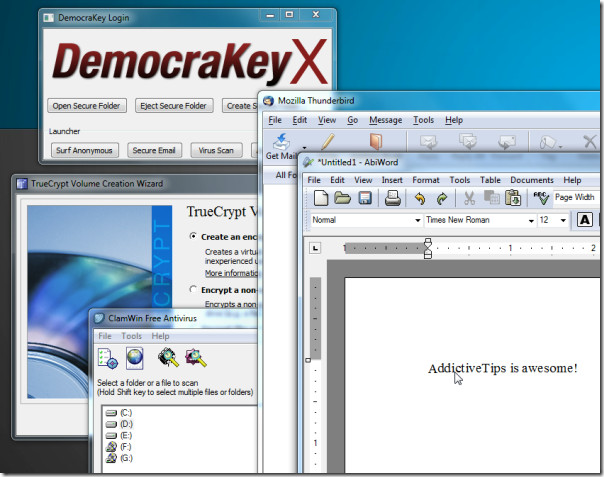
Task: Click Thunderbird's Reply envelope icon
Action: click(x=428, y=142)
